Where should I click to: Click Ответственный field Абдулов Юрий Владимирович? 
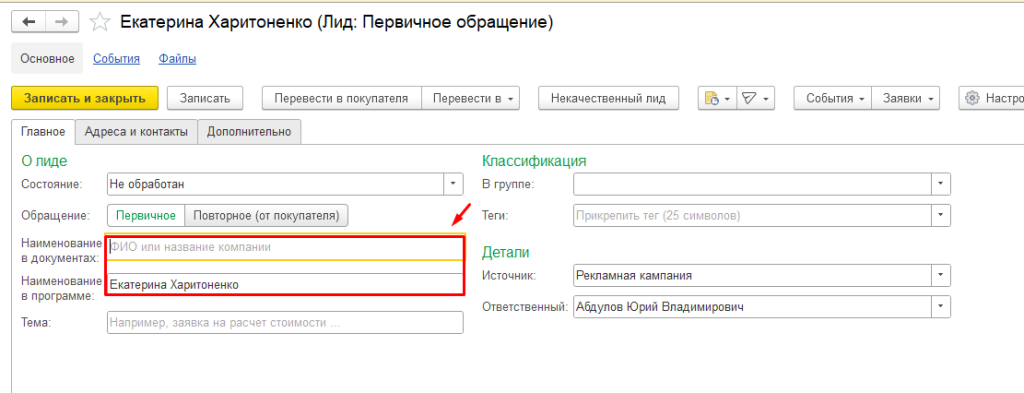[753, 306]
